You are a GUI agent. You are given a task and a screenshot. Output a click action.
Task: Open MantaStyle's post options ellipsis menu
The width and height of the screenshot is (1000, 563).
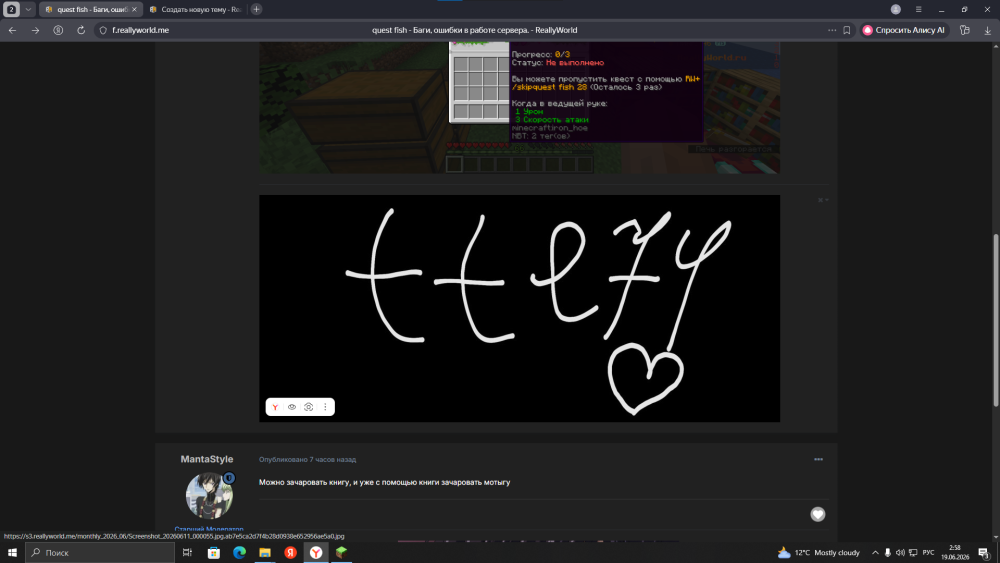[818, 459]
